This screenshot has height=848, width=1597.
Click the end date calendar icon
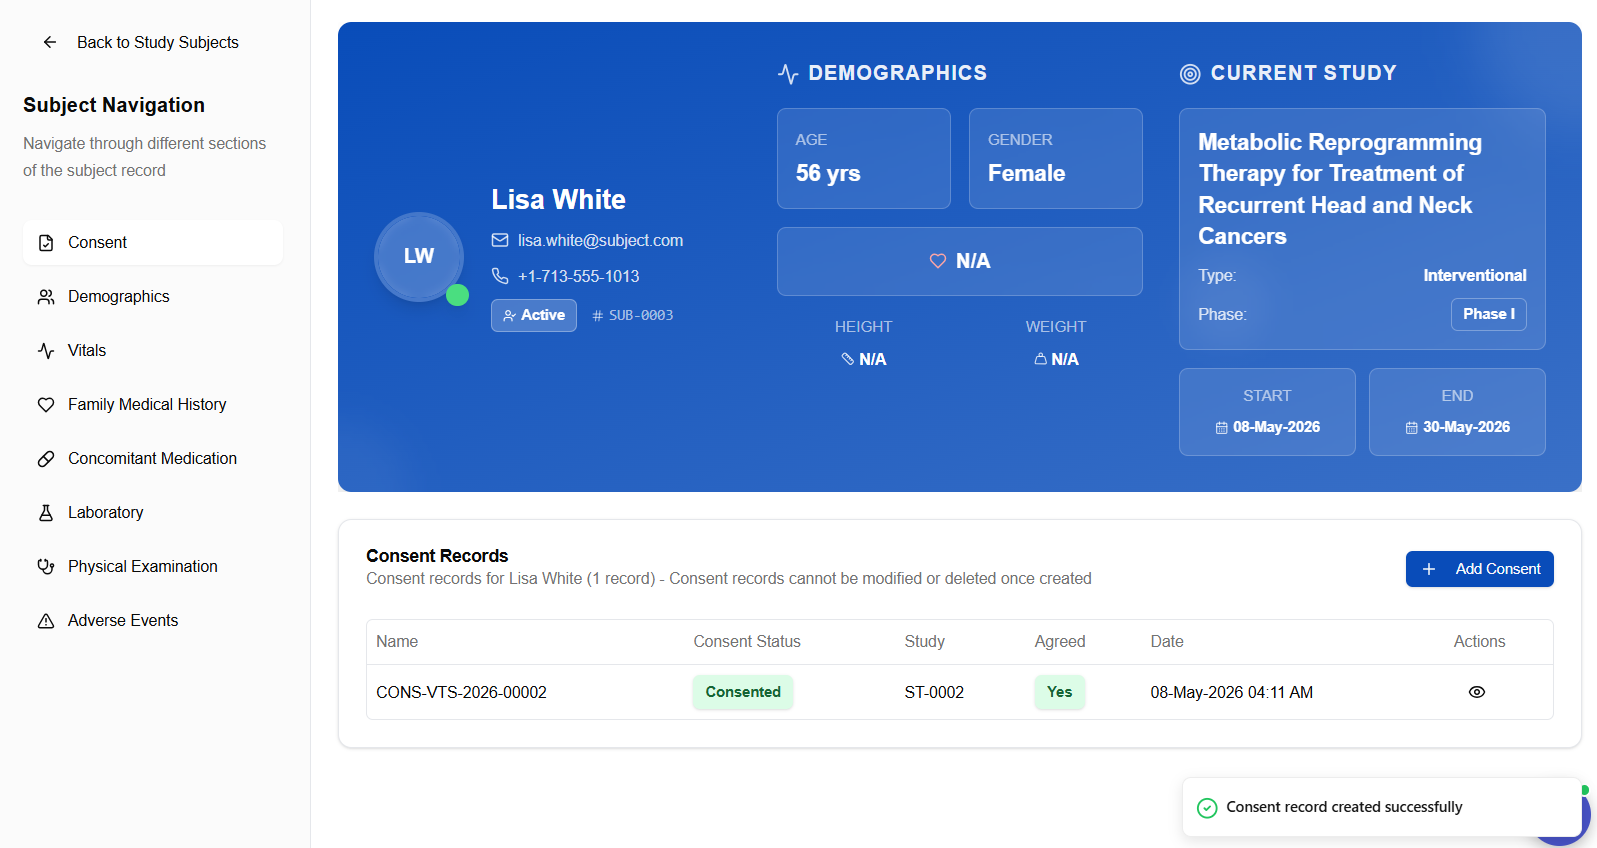(1412, 428)
